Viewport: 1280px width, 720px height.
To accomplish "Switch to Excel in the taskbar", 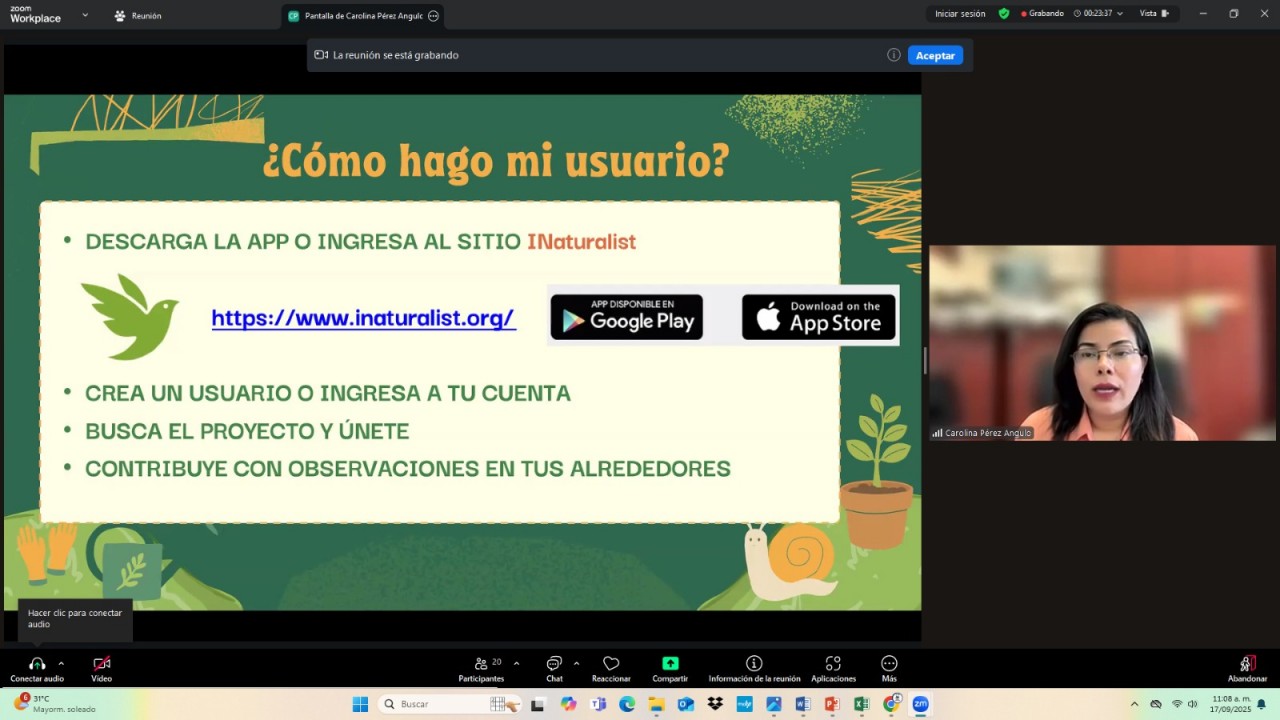I will click(x=861, y=704).
